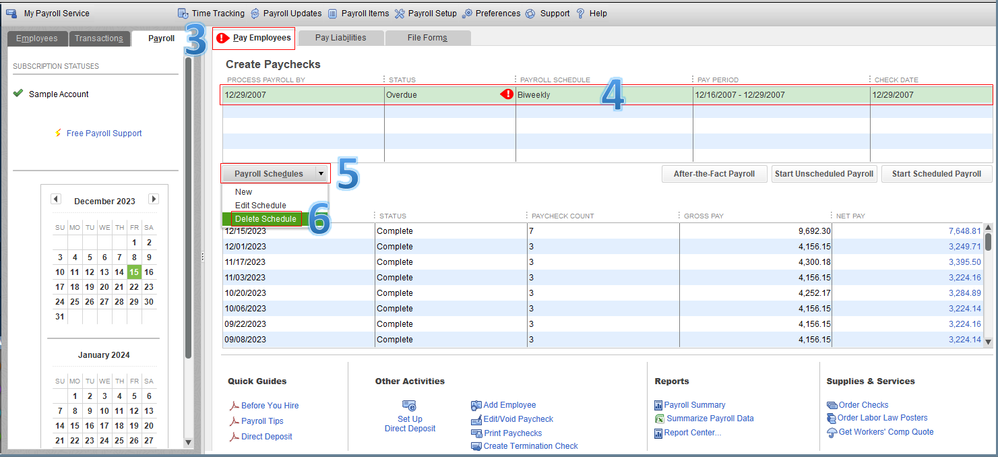Image resolution: width=998 pixels, height=457 pixels.
Task: Open net pay 3,249.71 link
Action: point(965,246)
